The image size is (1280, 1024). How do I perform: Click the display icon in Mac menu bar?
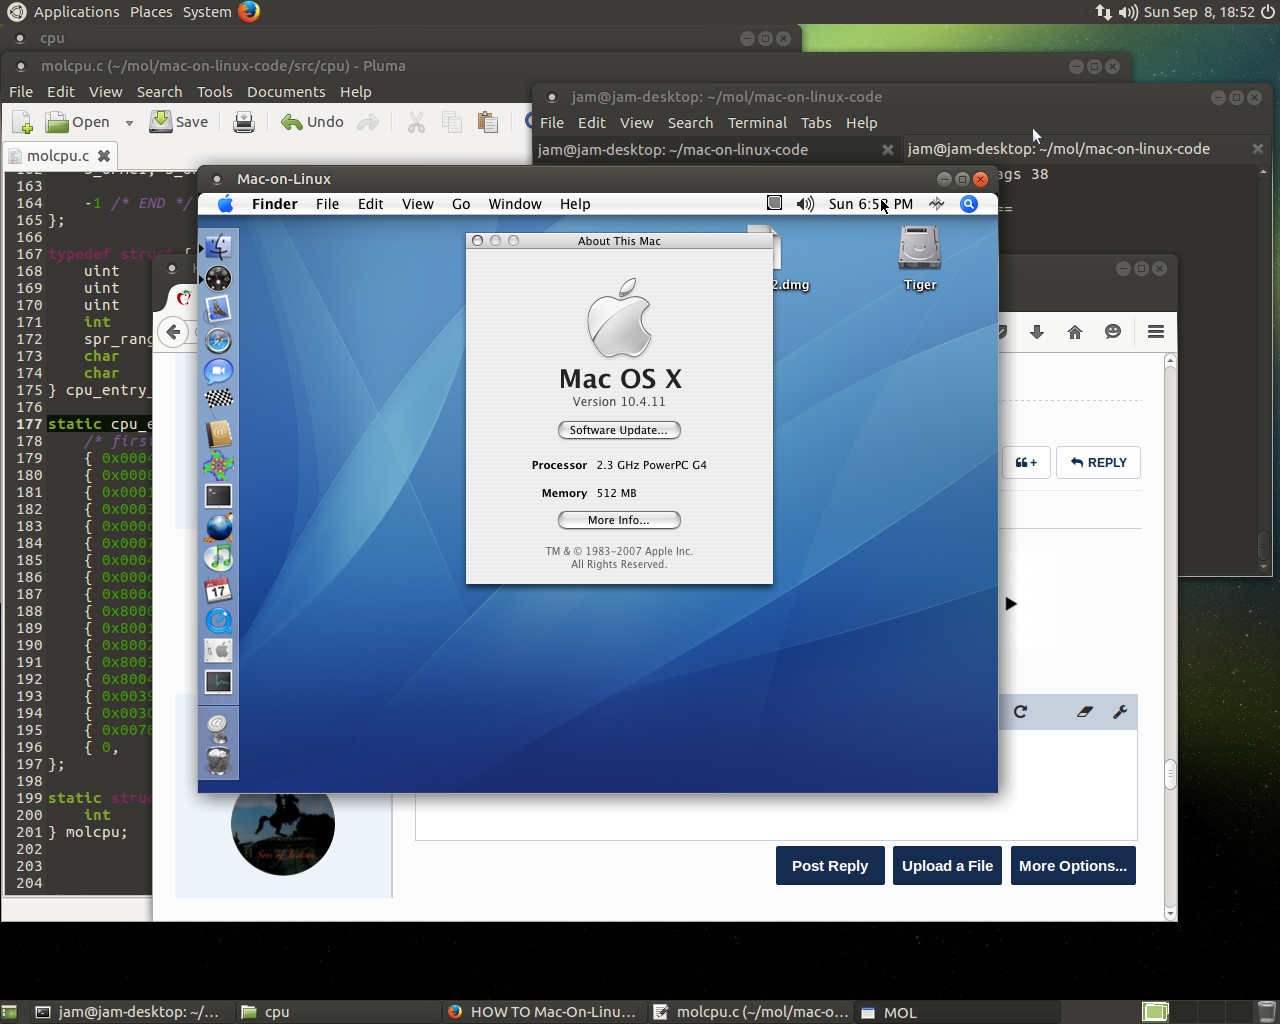[x=774, y=203]
